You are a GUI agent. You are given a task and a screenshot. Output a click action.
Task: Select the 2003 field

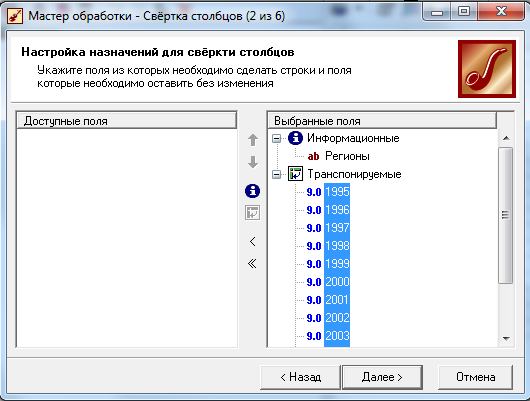pos(337,336)
